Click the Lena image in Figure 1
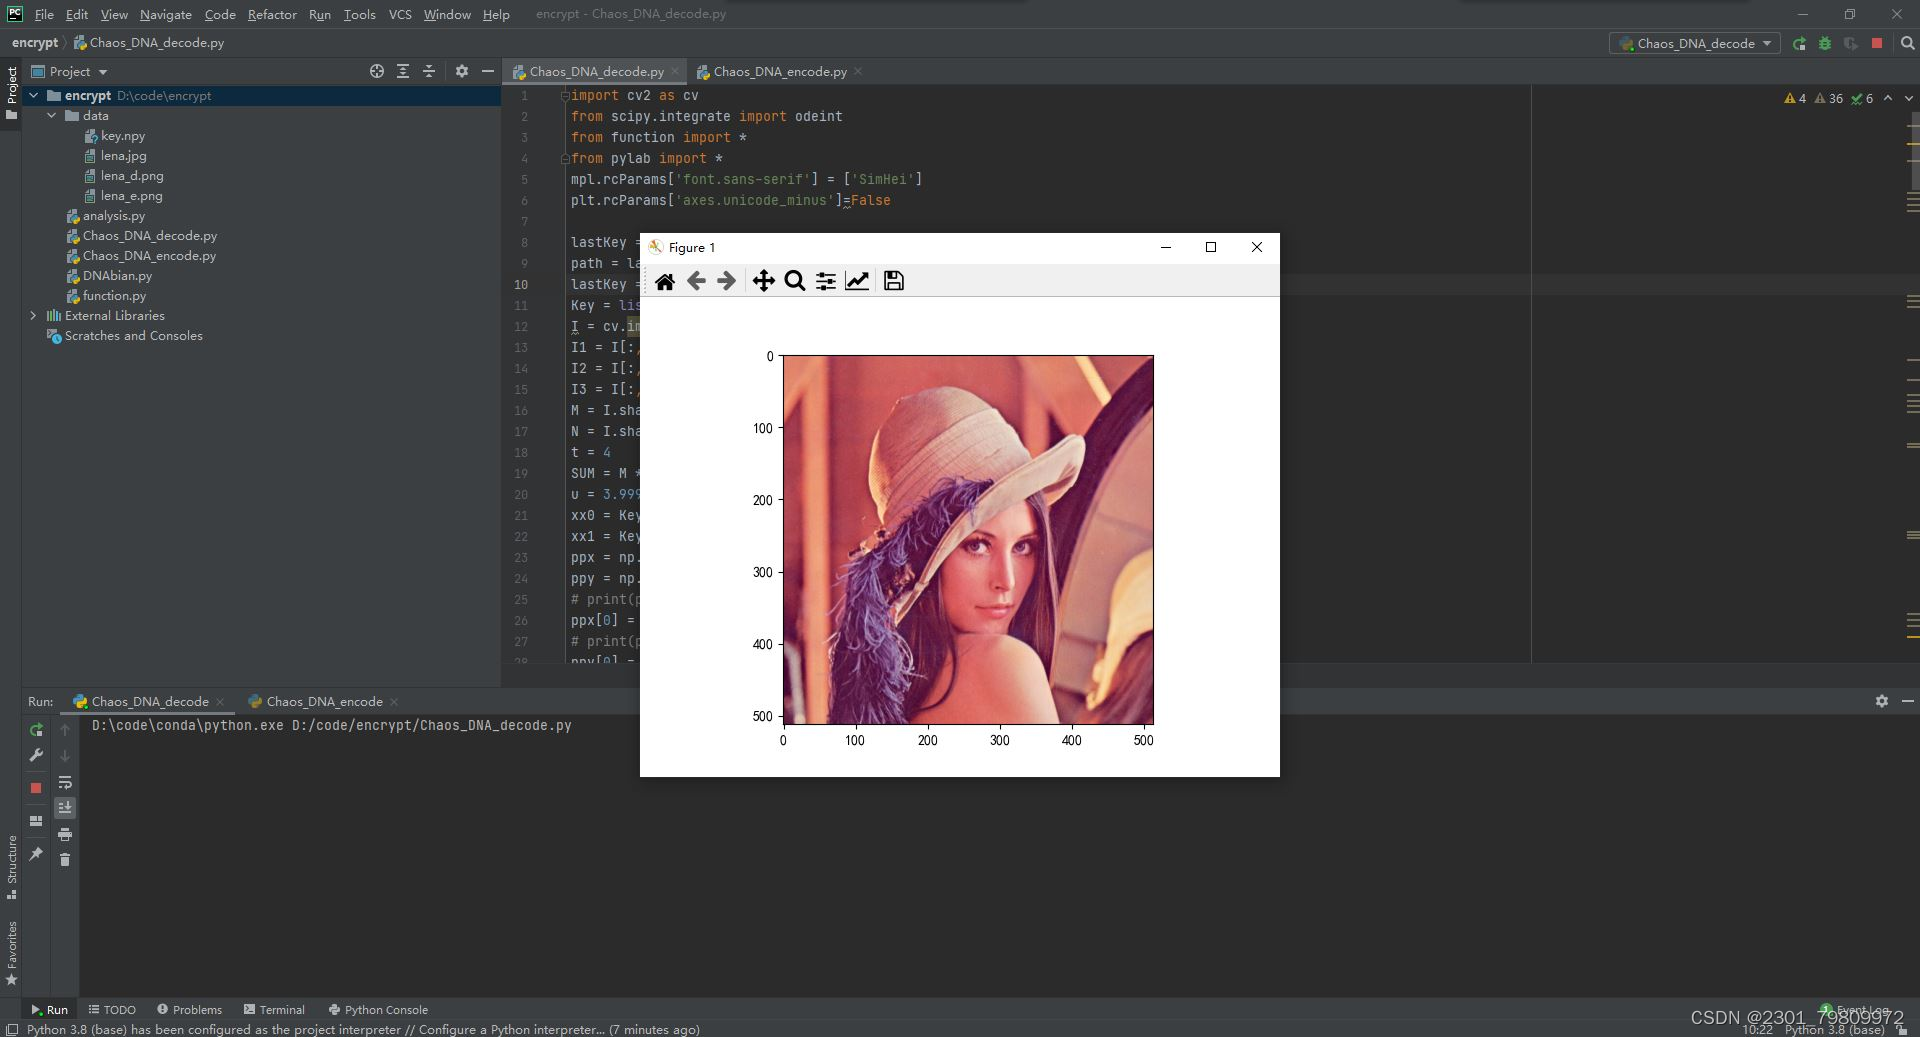Viewport: 1920px width, 1037px height. (x=968, y=540)
